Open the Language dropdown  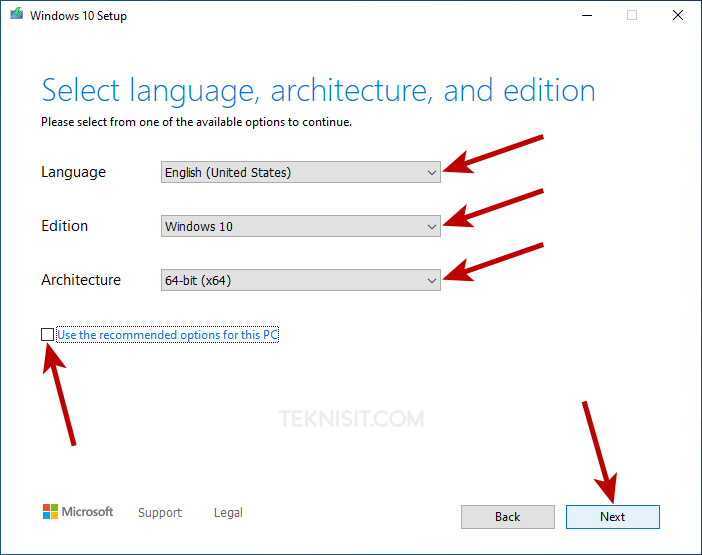300,172
